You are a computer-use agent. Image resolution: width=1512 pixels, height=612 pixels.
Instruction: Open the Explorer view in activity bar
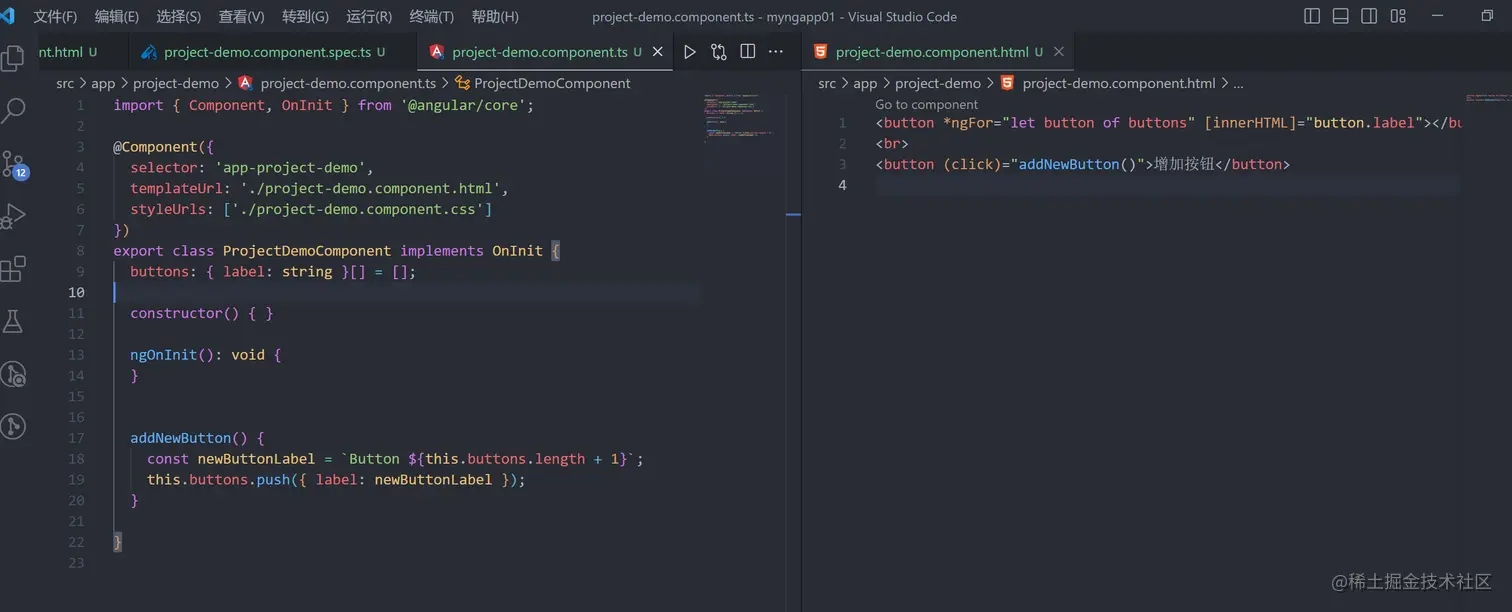coord(13,58)
